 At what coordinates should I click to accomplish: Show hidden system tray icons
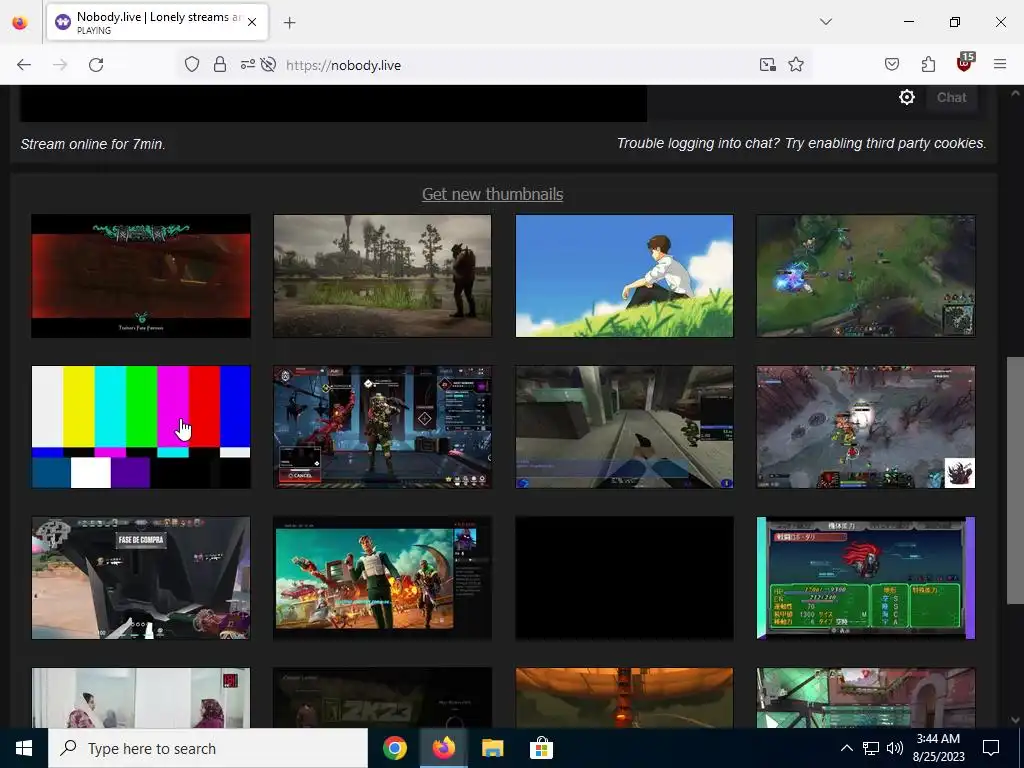click(846, 748)
